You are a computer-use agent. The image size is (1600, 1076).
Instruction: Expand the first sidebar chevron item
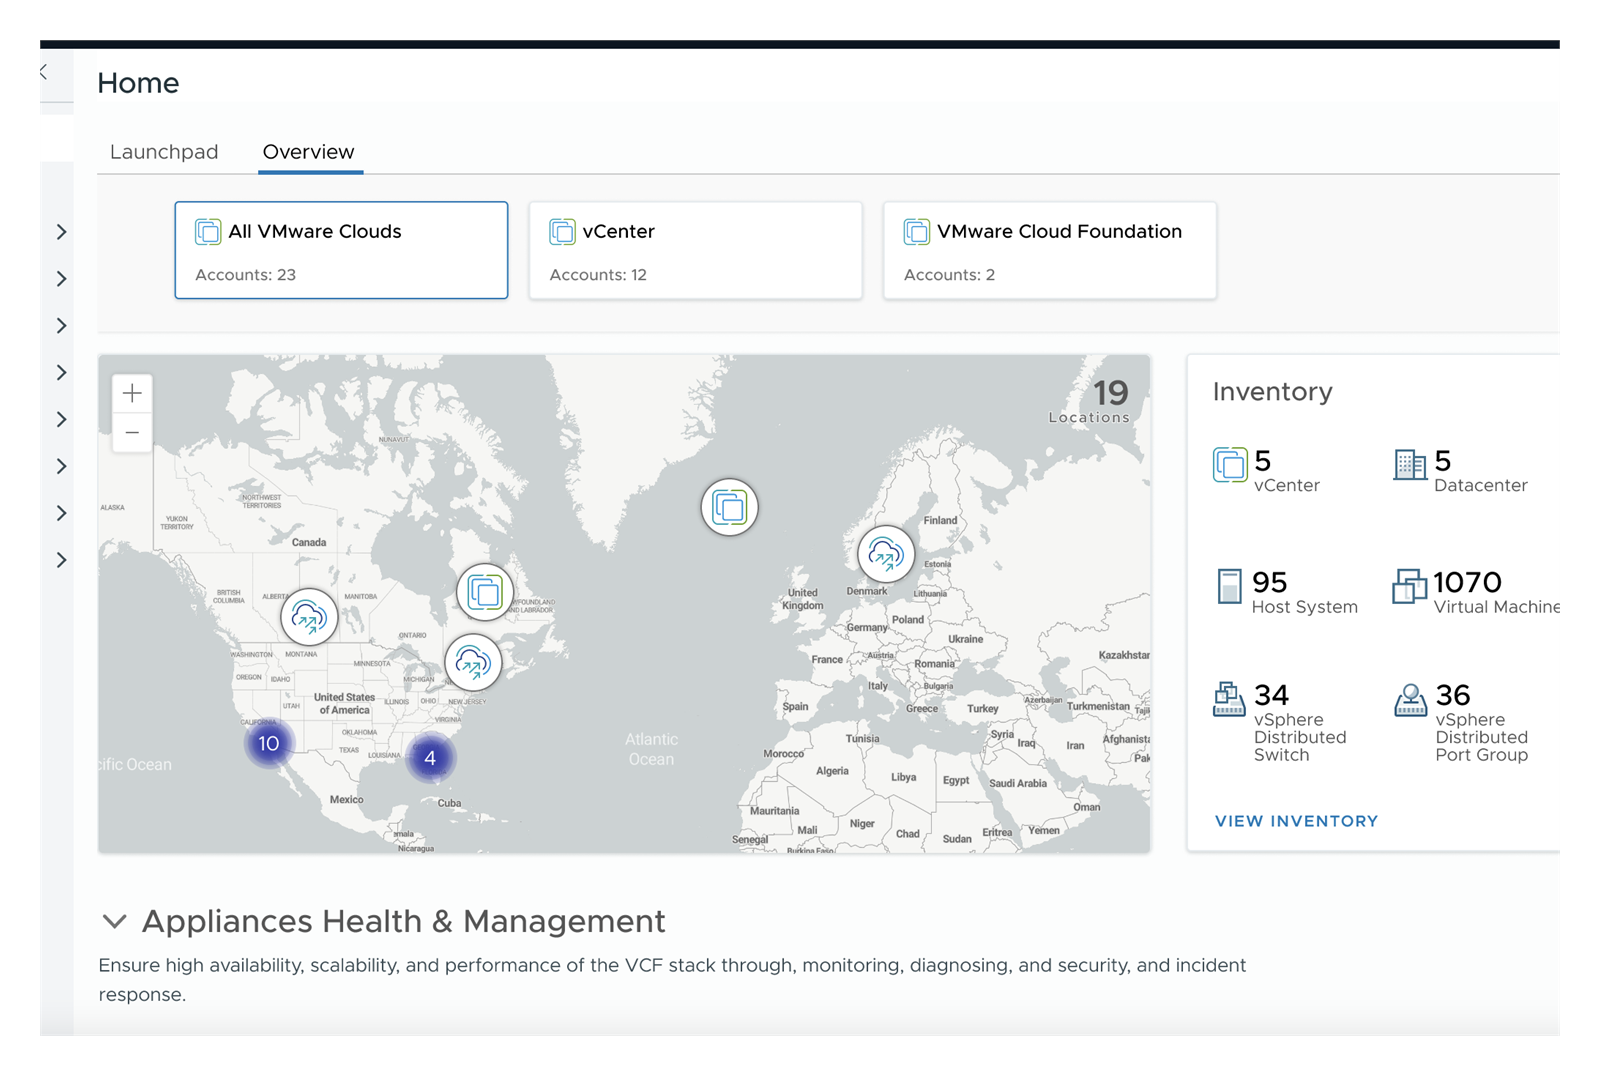pos(62,232)
